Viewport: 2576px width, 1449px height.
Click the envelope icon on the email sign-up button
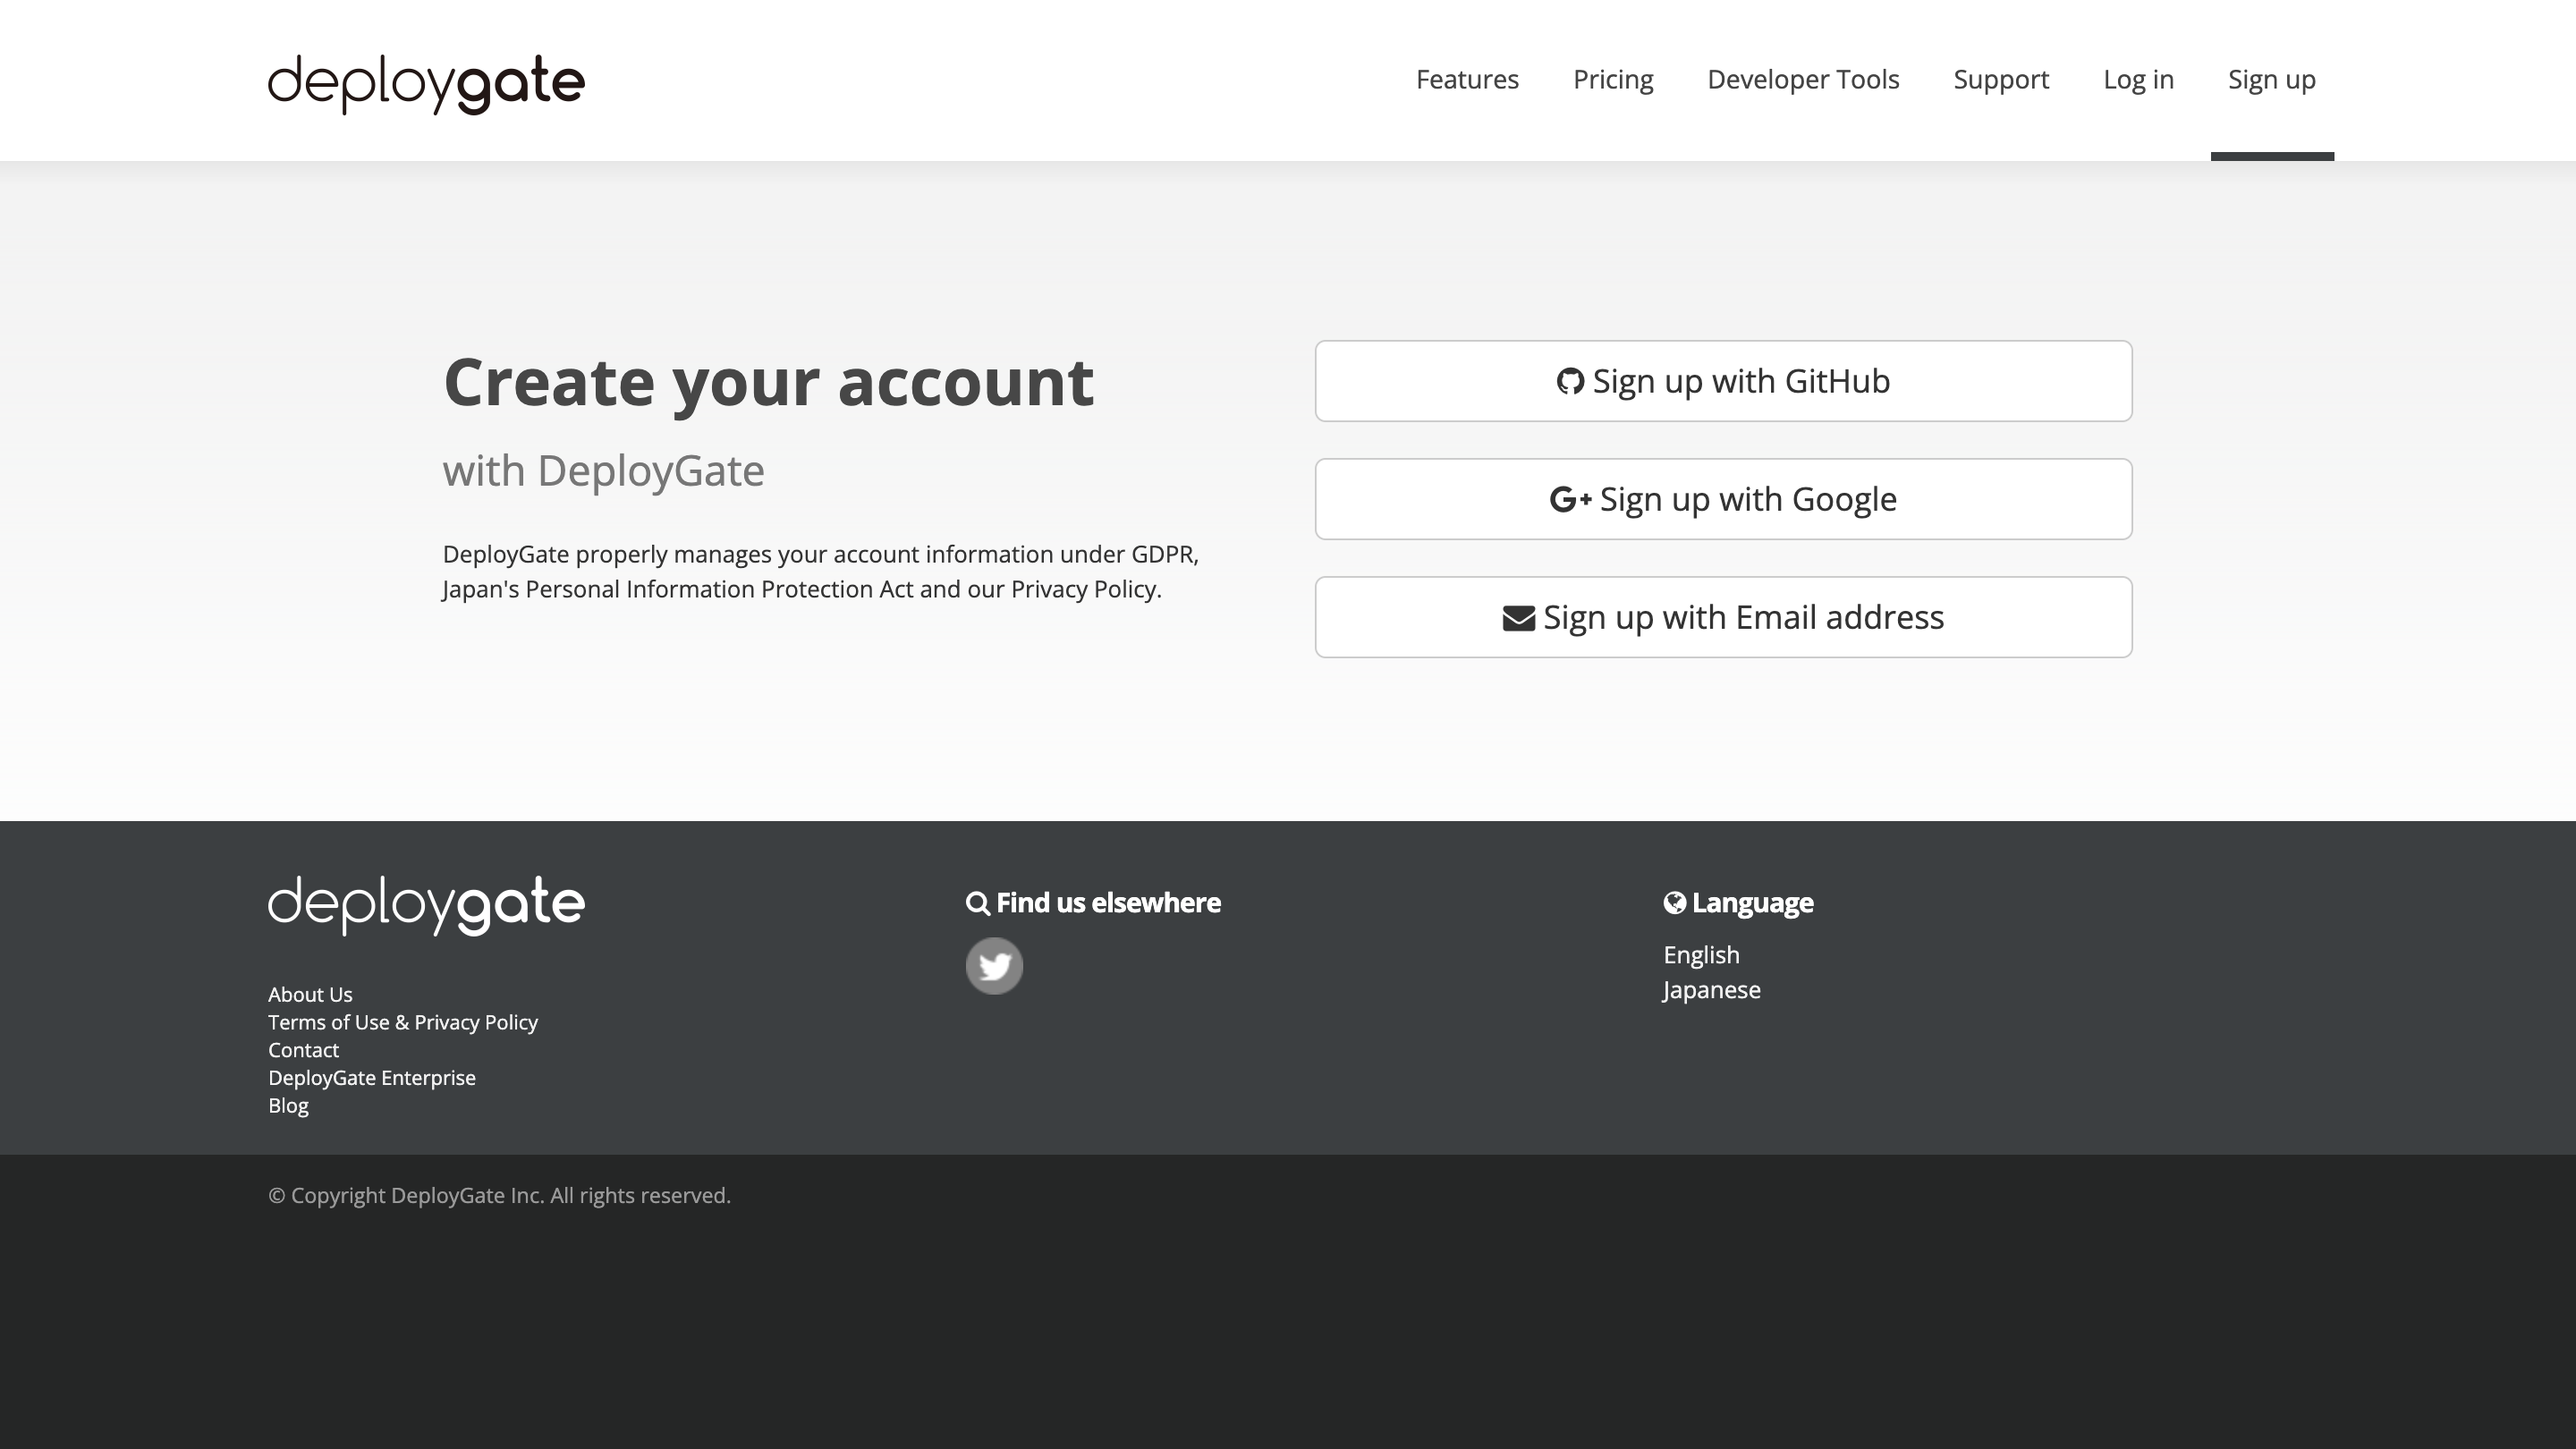click(x=1517, y=617)
